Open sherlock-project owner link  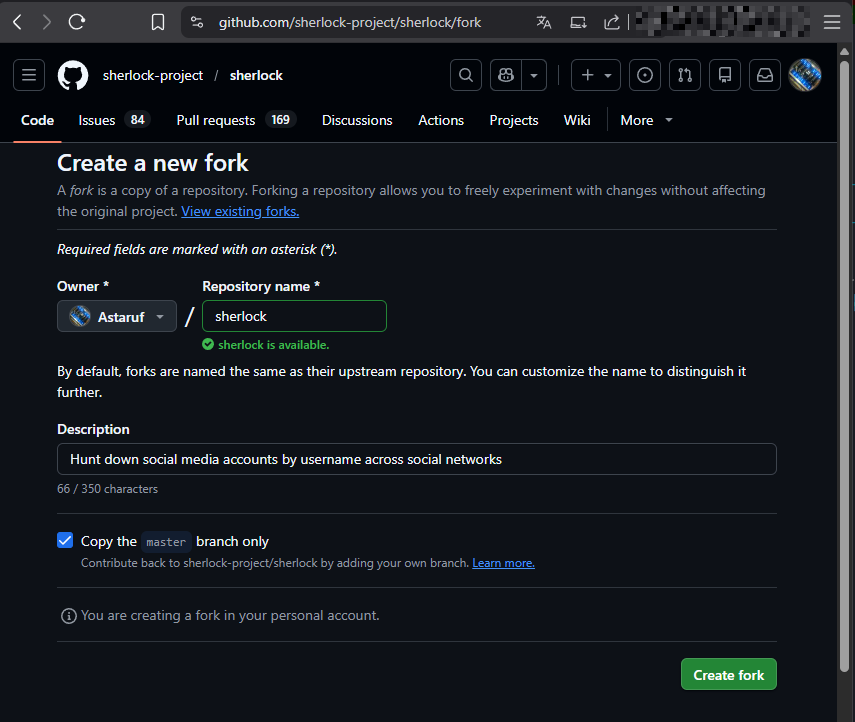pyautogui.click(x=153, y=75)
